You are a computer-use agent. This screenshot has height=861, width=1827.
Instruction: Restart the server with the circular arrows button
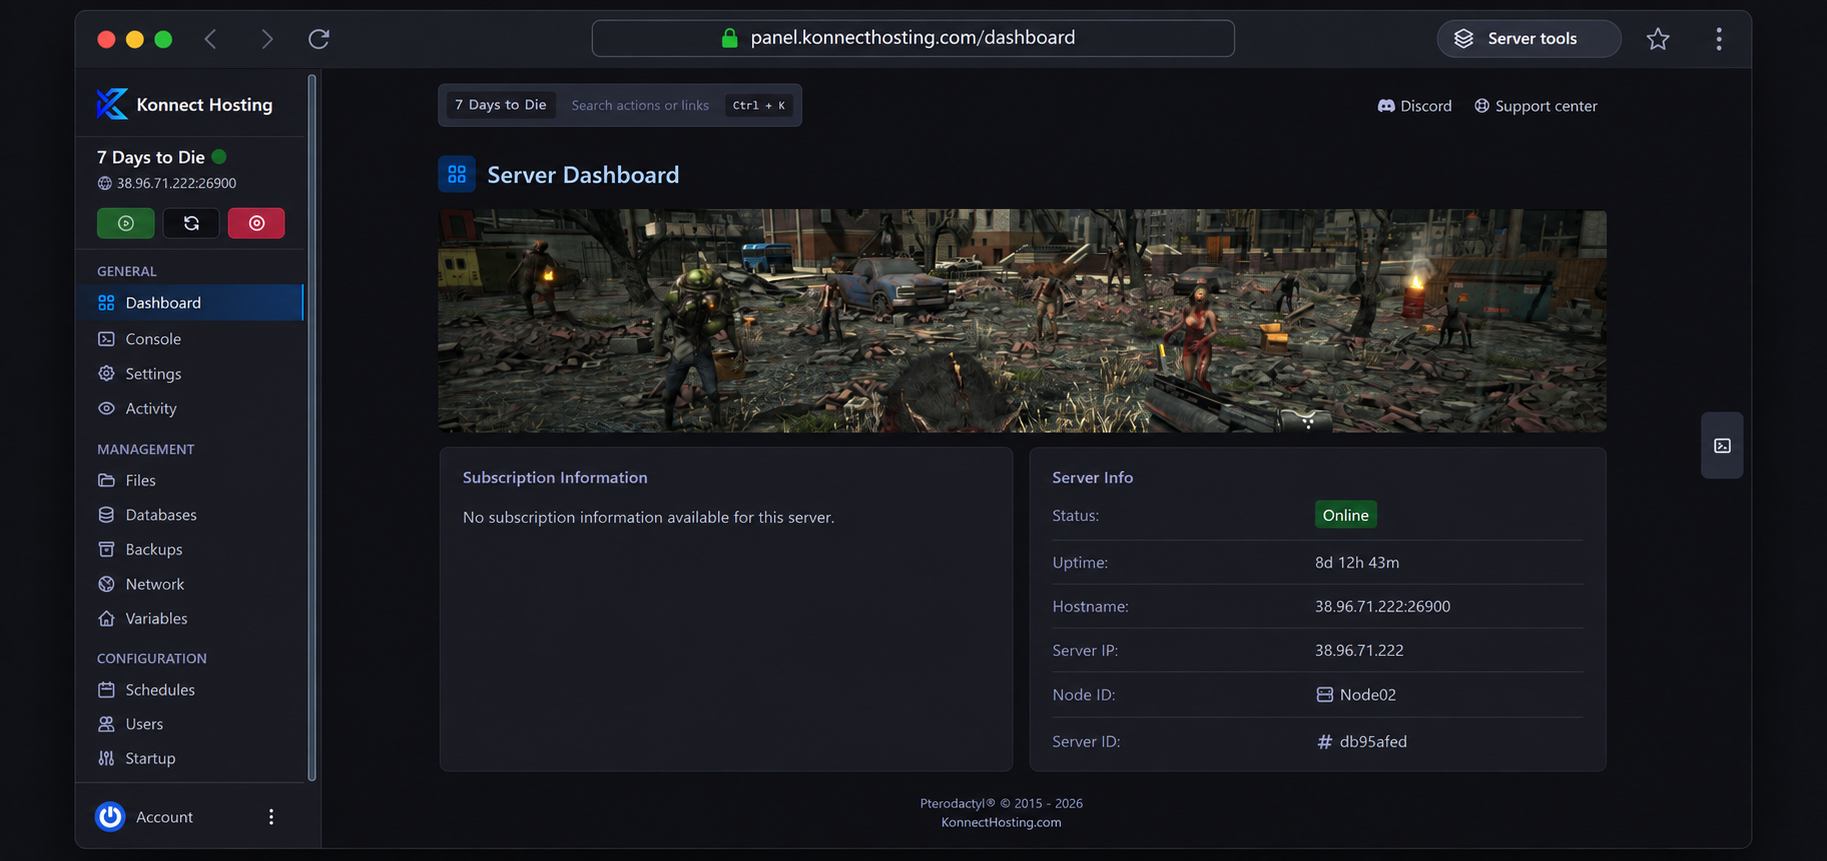click(191, 223)
